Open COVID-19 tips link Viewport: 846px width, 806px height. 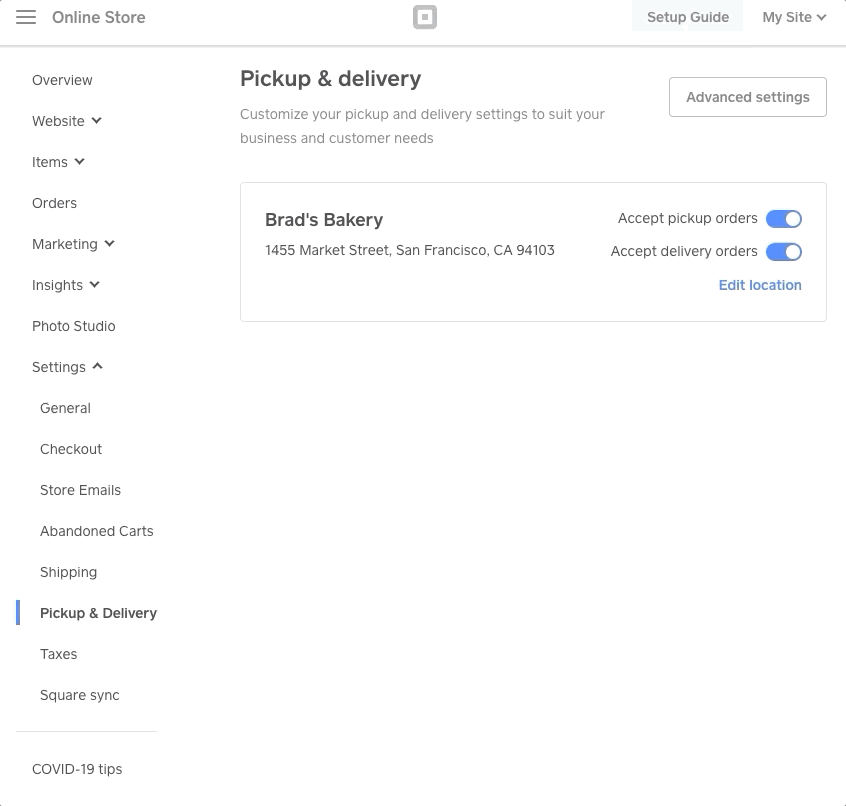coord(77,769)
